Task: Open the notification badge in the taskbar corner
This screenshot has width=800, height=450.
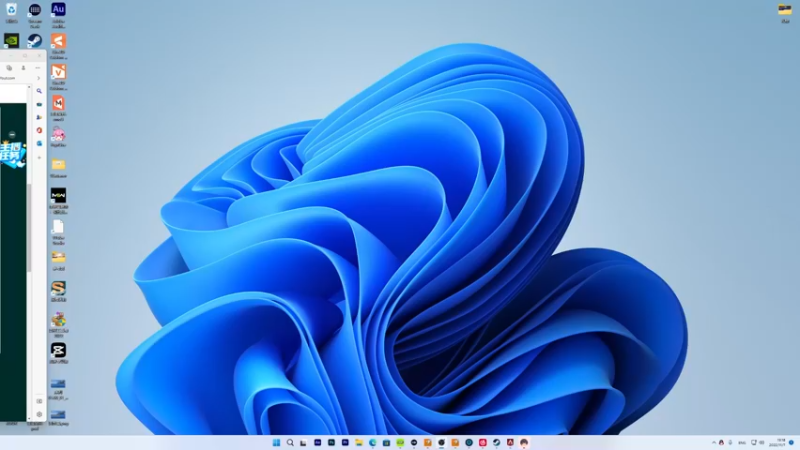Action: click(x=791, y=442)
